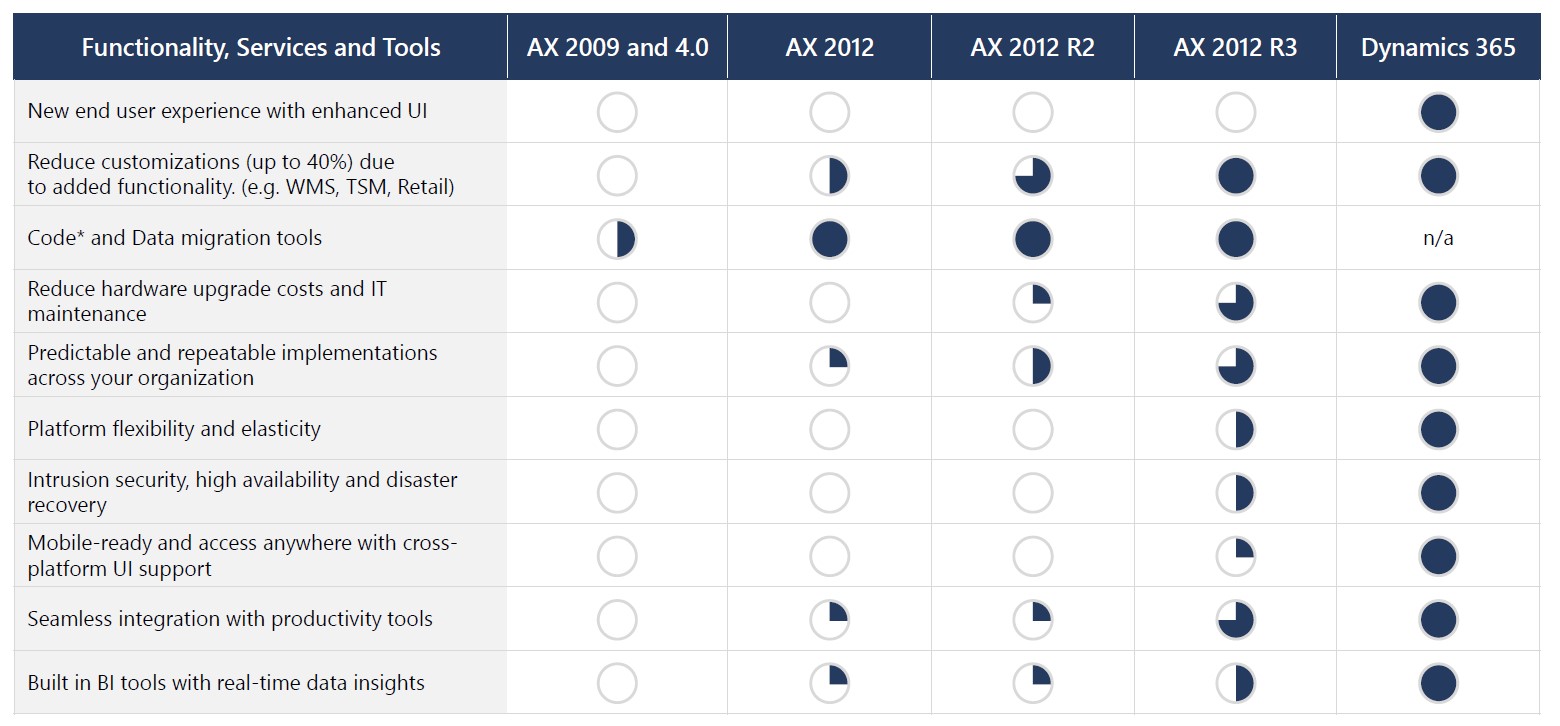The image size is (1560, 726).
Task: Select the AX 2012 R2 column header
Action: 1032,47
